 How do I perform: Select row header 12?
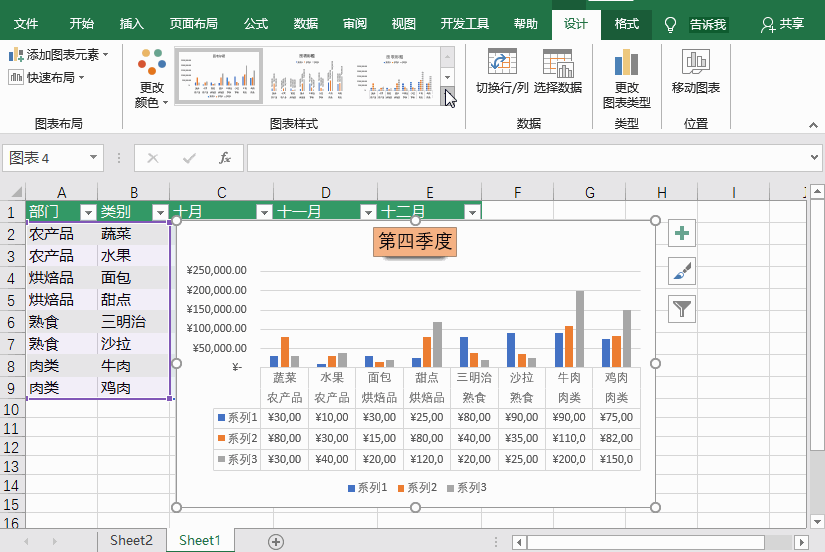click(11, 448)
